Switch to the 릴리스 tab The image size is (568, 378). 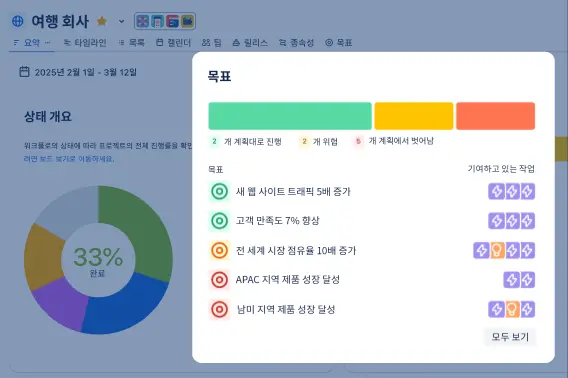tap(250, 42)
